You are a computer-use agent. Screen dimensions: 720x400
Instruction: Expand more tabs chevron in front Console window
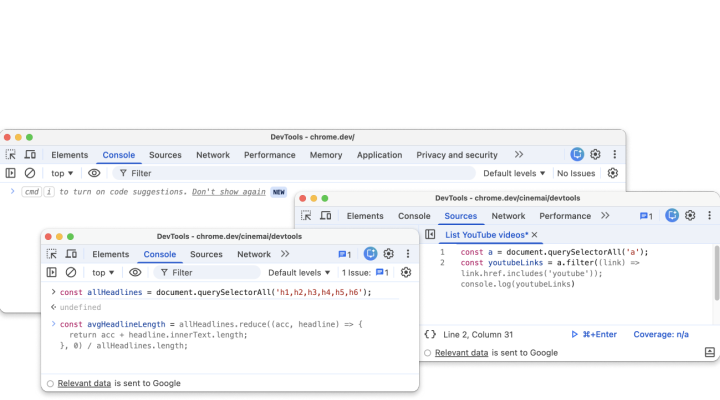coord(285,254)
